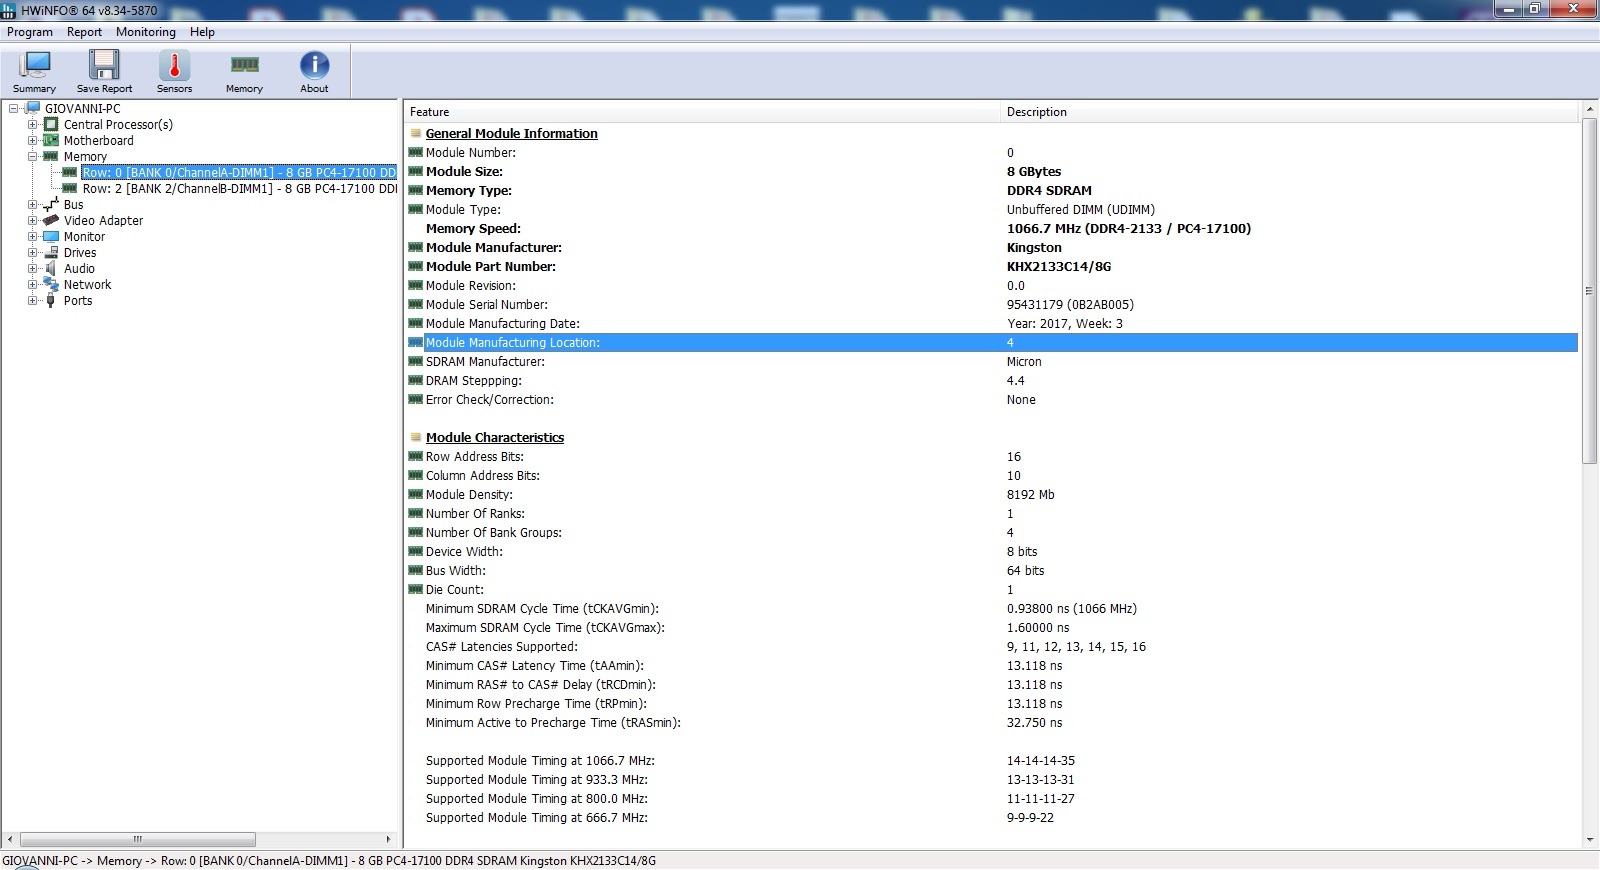
Task: Click the Module Characteristics section icon
Action: click(x=415, y=437)
